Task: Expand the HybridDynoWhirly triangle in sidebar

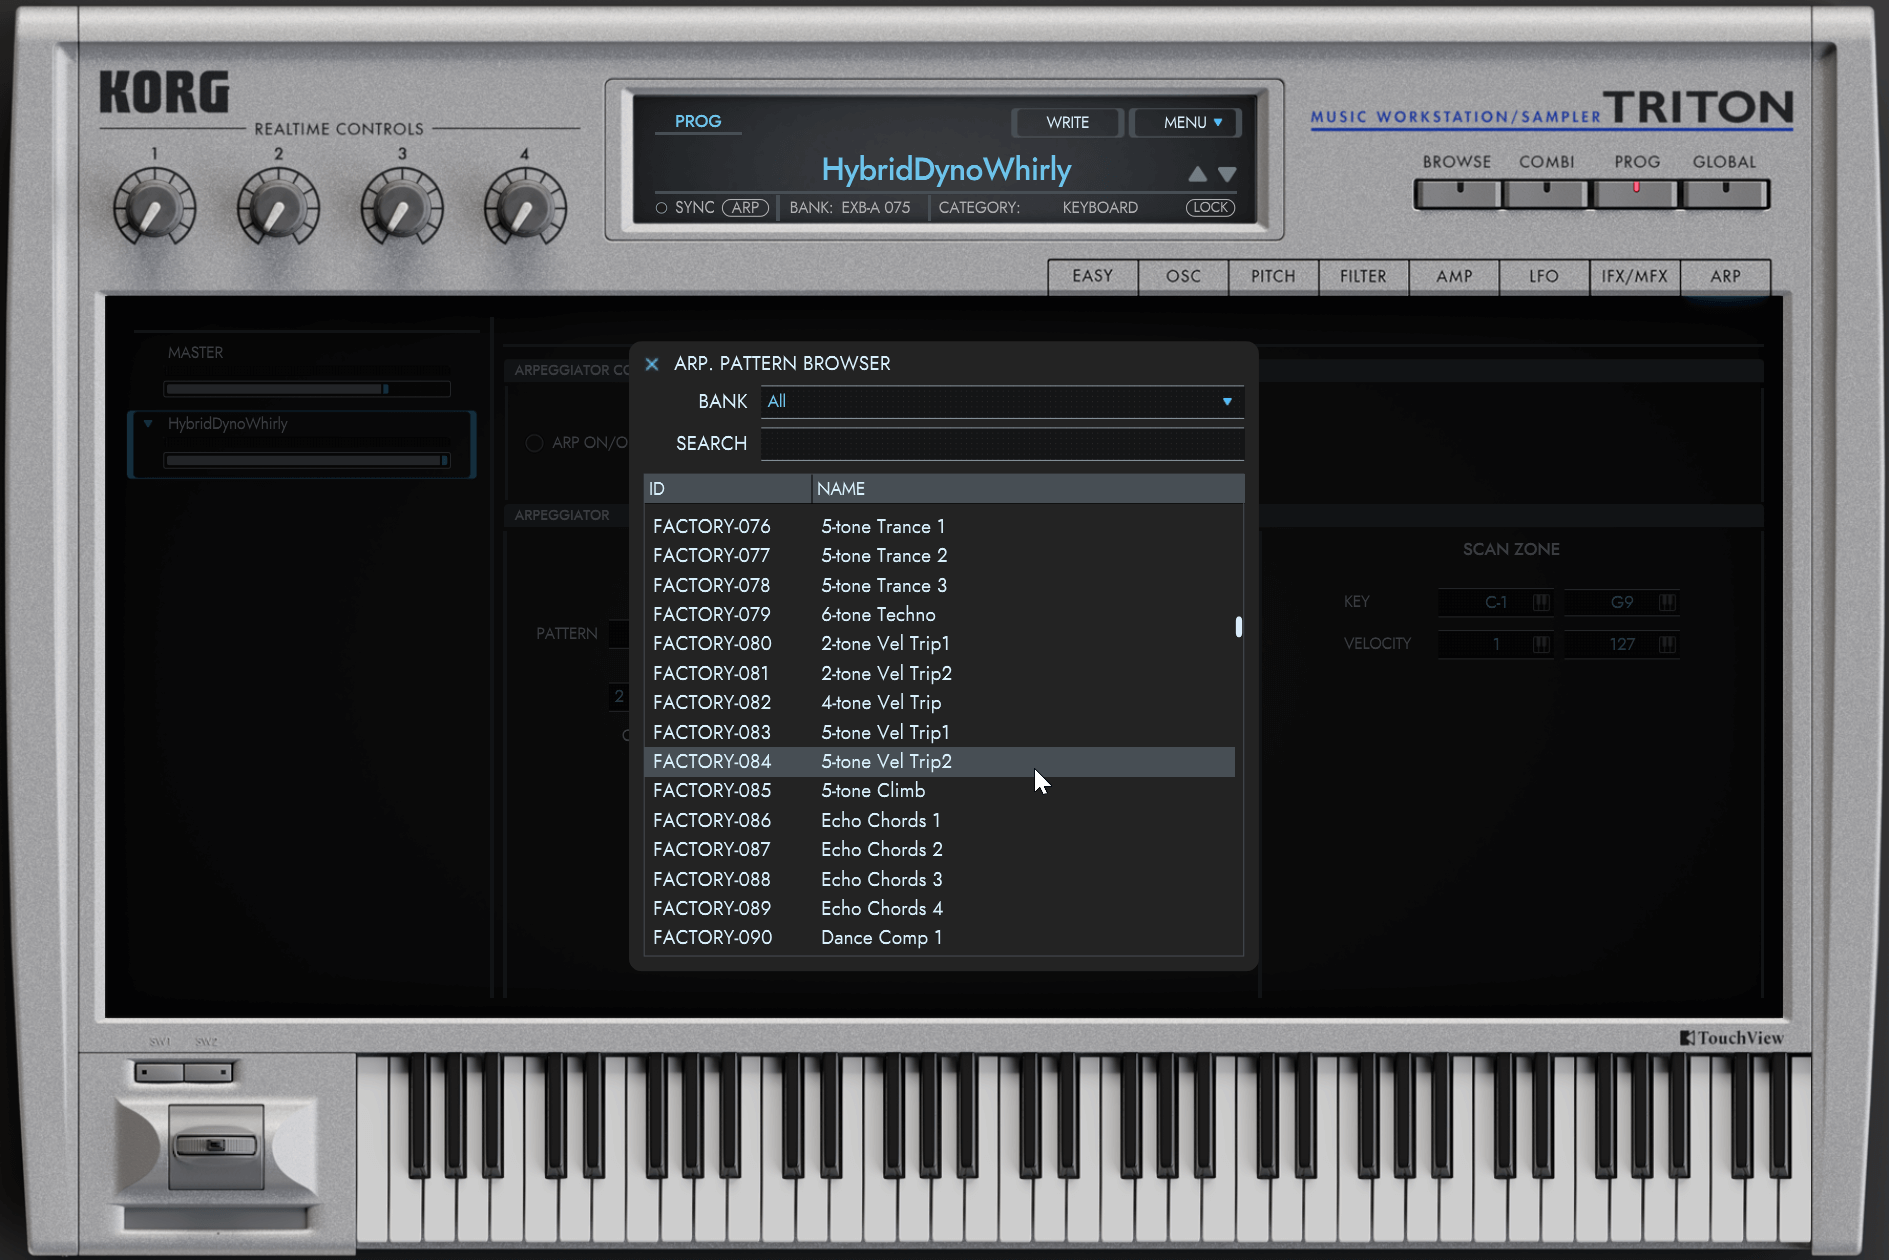Action: (x=148, y=424)
